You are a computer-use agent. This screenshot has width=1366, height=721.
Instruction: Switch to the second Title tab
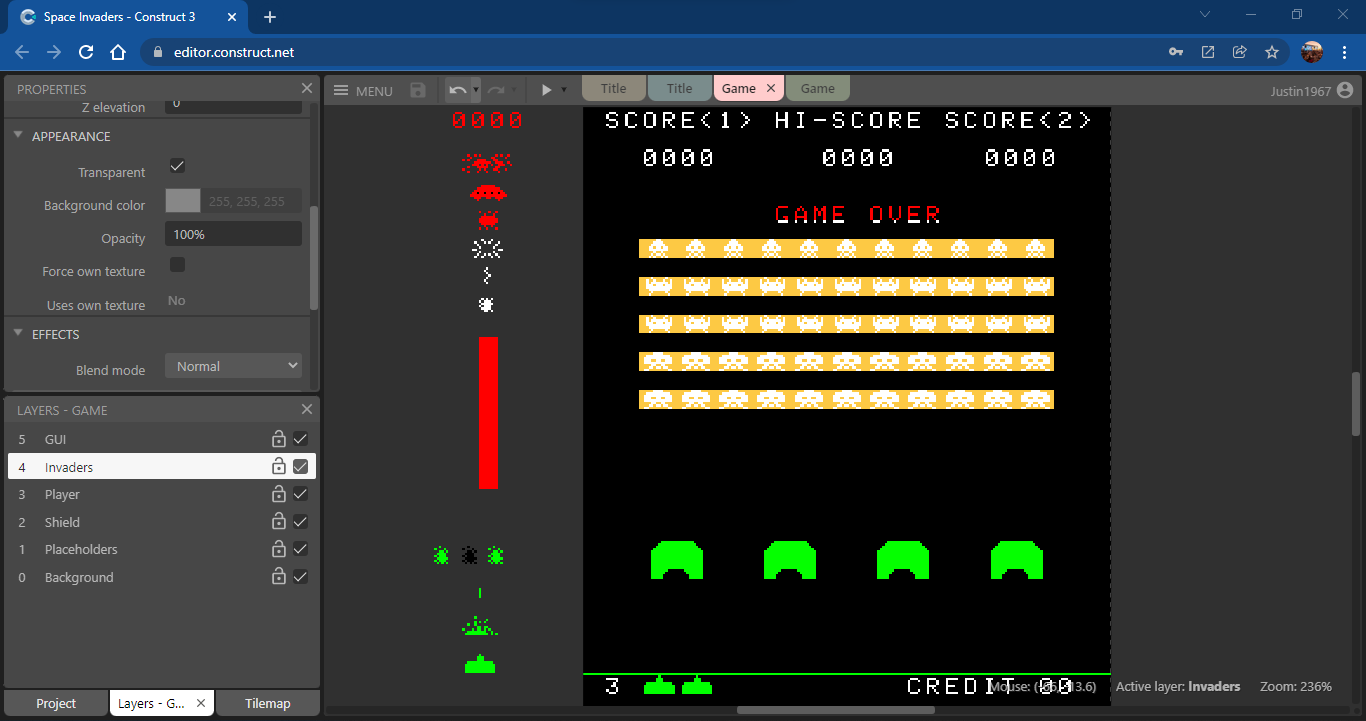(680, 88)
